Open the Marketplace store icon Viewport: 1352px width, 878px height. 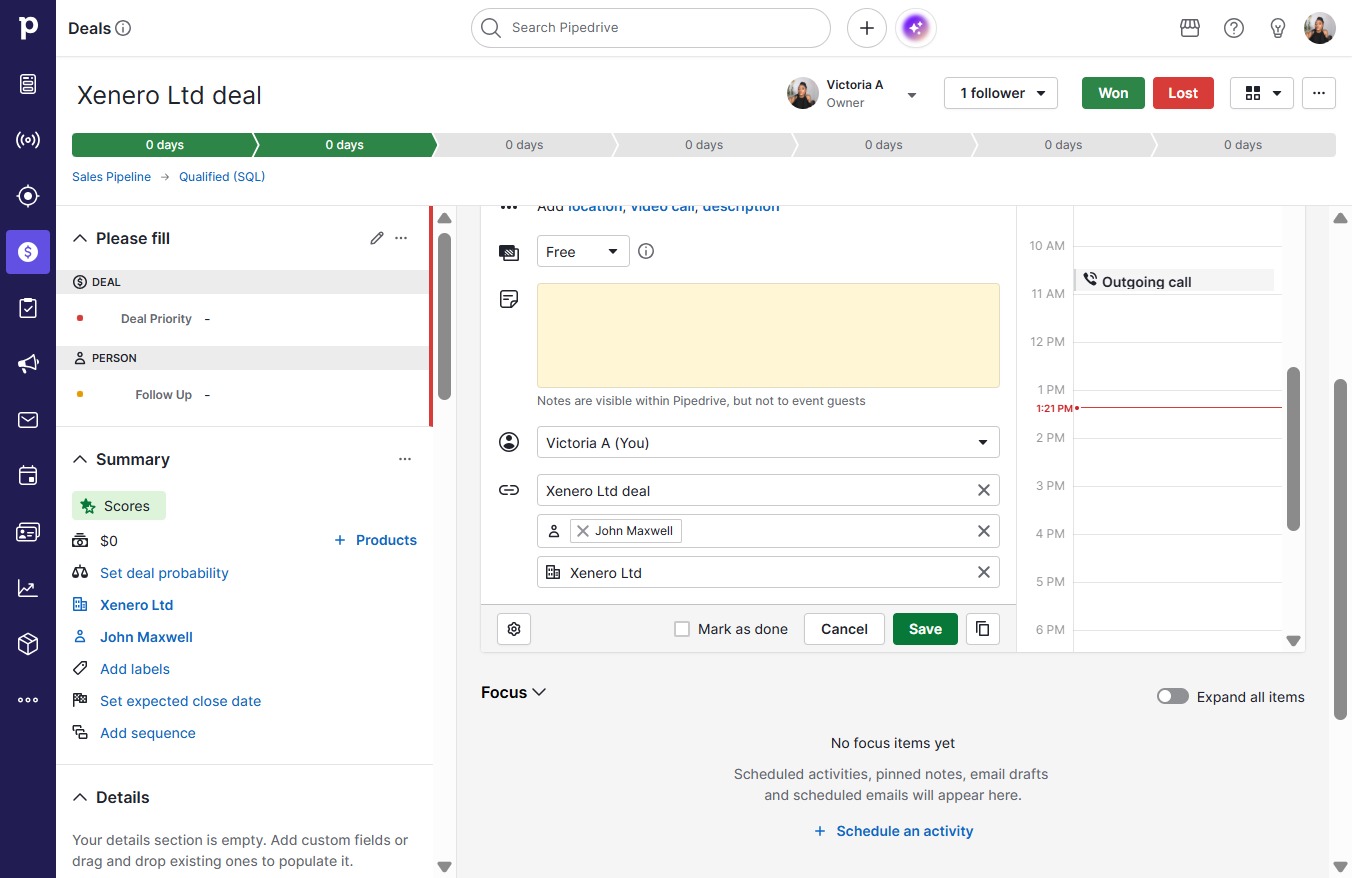(x=1190, y=28)
